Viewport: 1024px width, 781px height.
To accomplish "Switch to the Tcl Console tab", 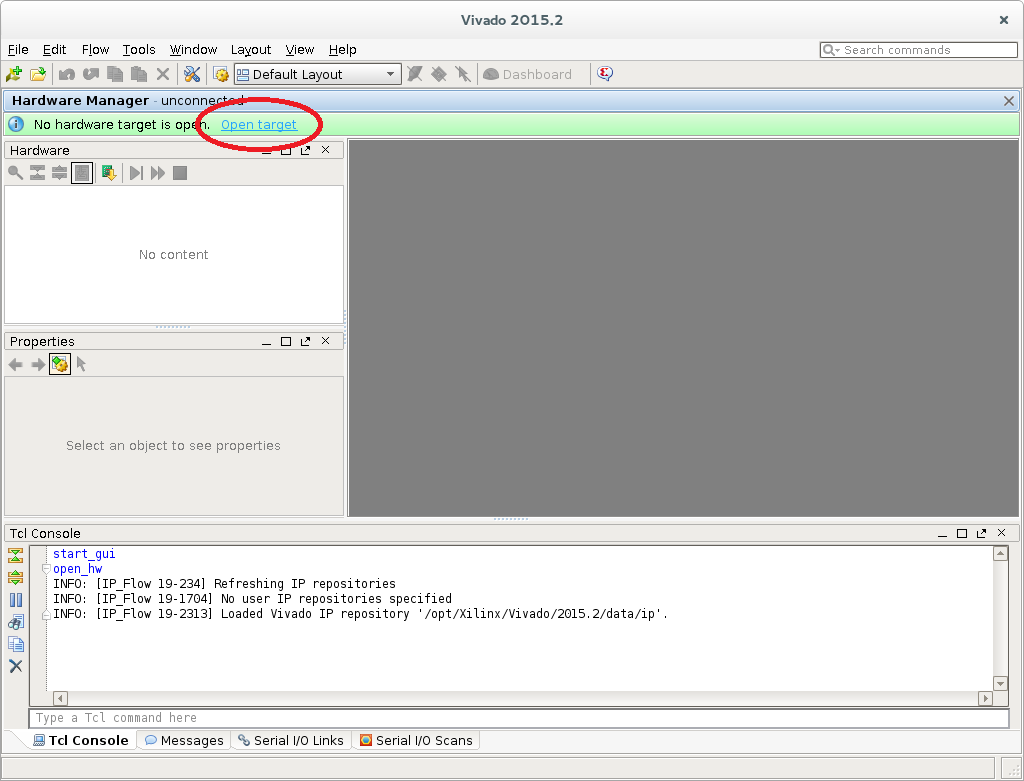I will click(81, 741).
